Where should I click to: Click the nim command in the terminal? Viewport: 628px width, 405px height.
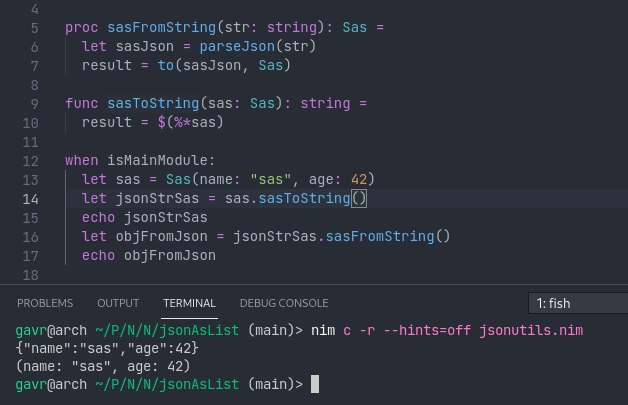click(x=323, y=330)
